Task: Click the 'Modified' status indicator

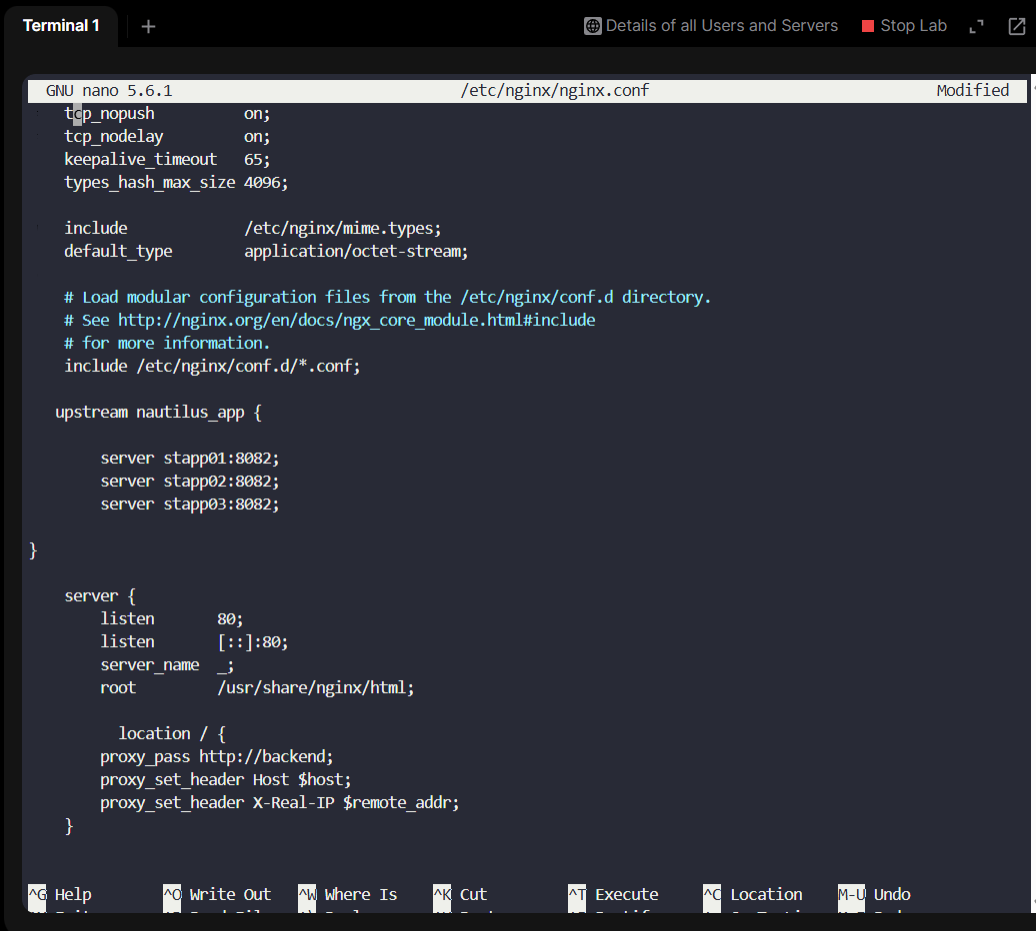Action: [973, 91]
